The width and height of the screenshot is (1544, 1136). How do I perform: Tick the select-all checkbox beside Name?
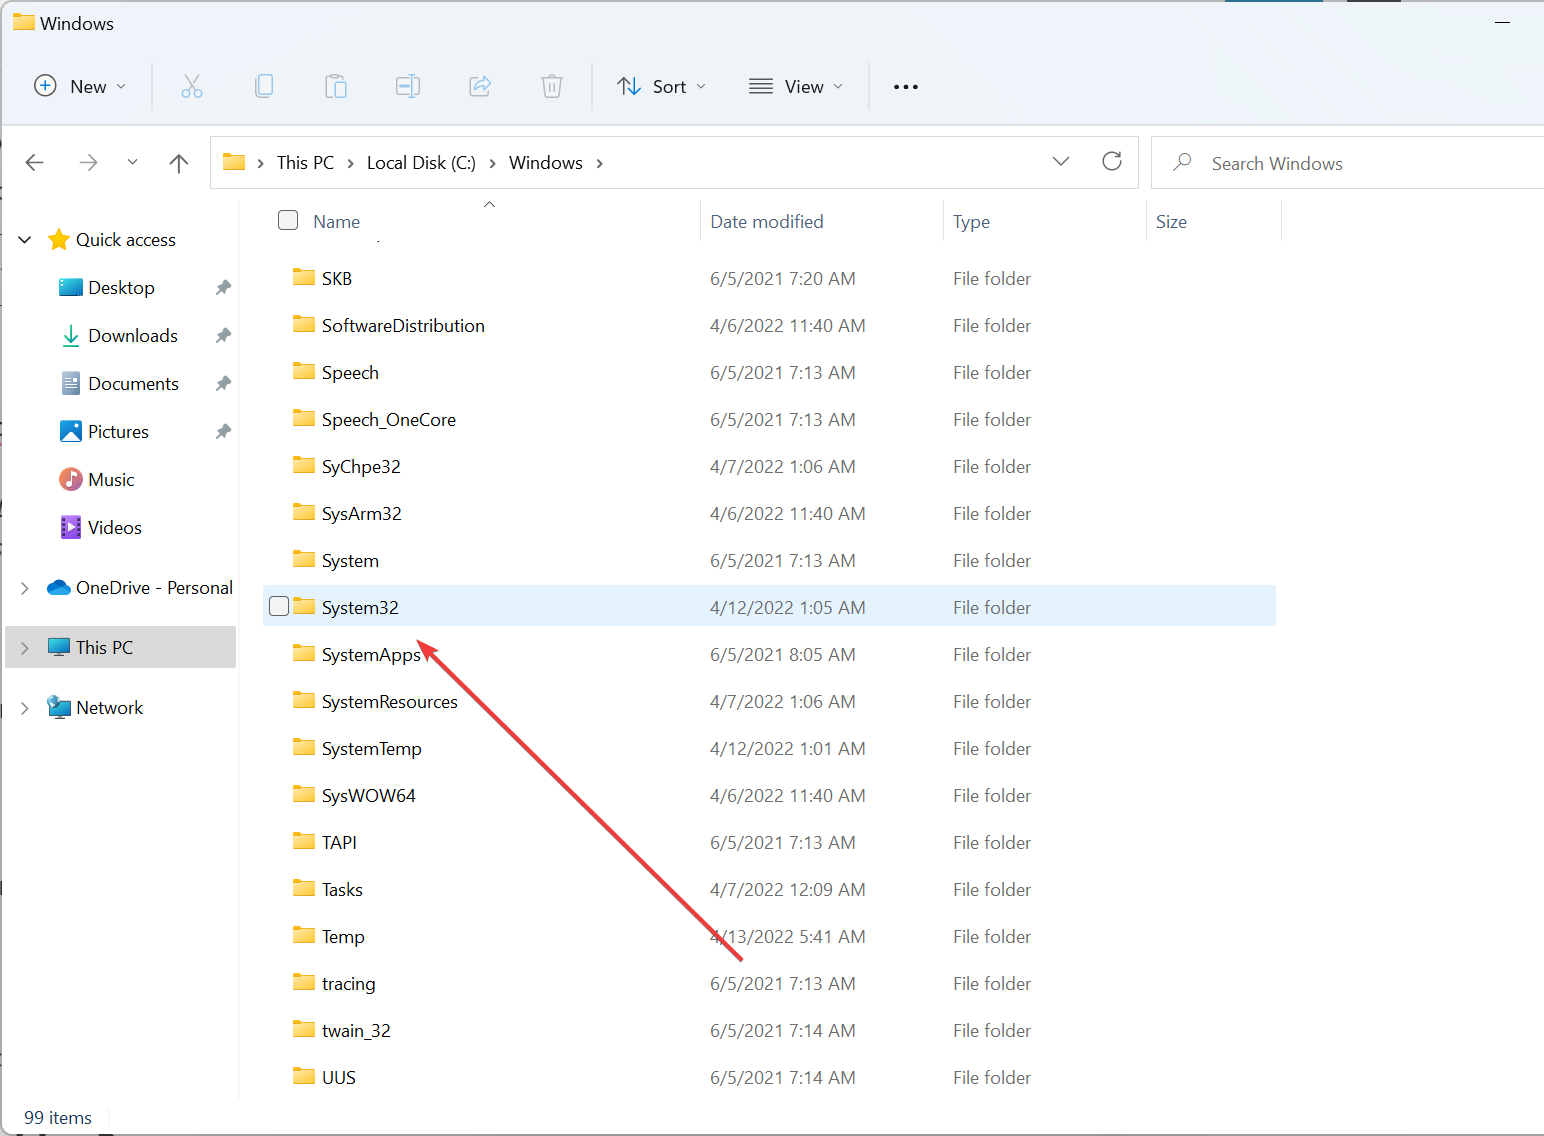[x=288, y=221]
